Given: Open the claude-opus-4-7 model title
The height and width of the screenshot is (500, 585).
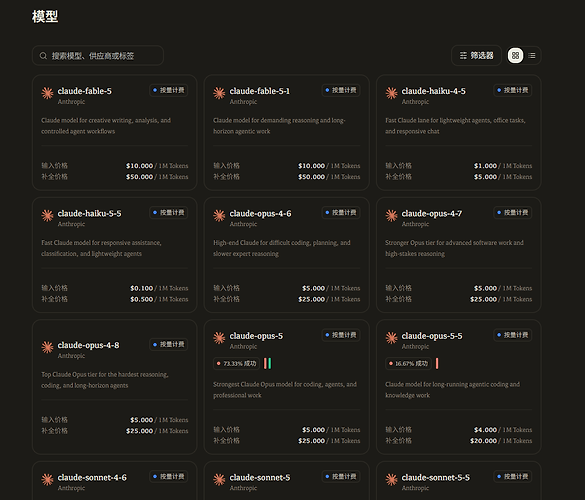Looking at the screenshot, I should (x=432, y=213).
